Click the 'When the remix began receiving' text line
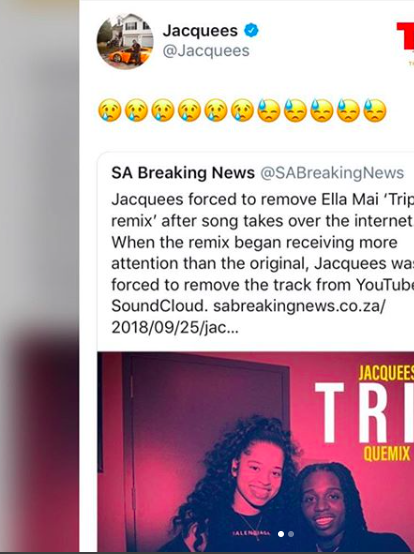Viewport: 414px width, 554px height. coord(254,242)
